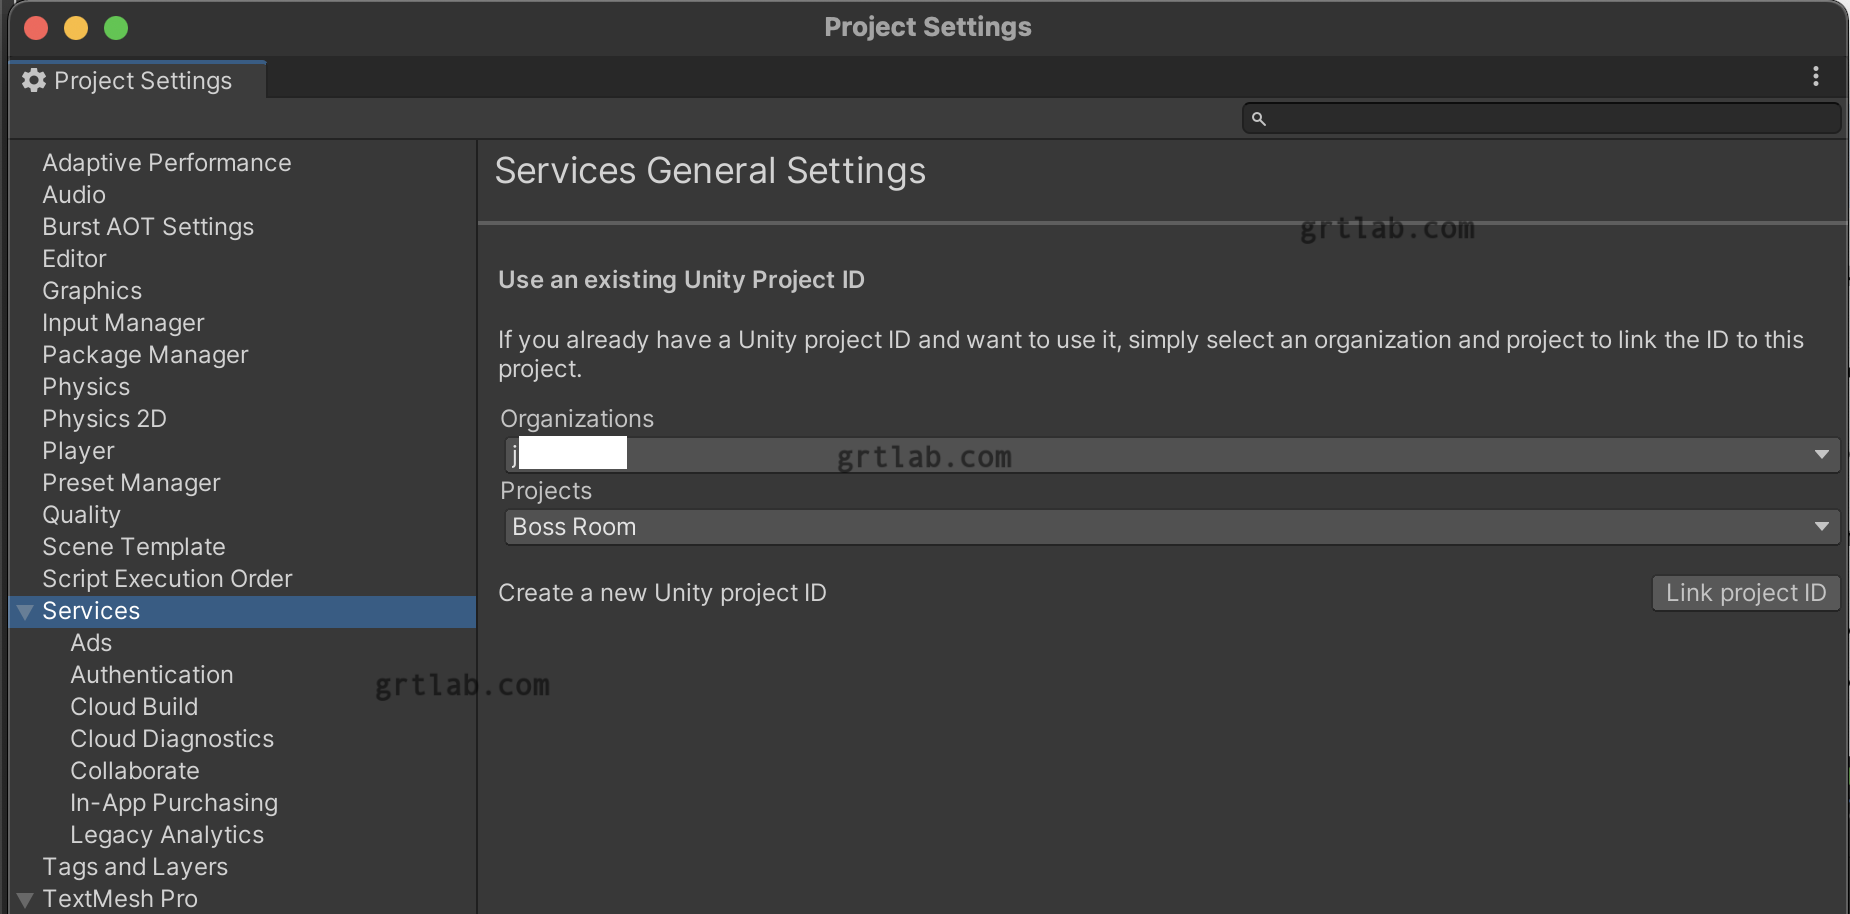
Task: Select Tags and Layers
Action: pos(135,867)
